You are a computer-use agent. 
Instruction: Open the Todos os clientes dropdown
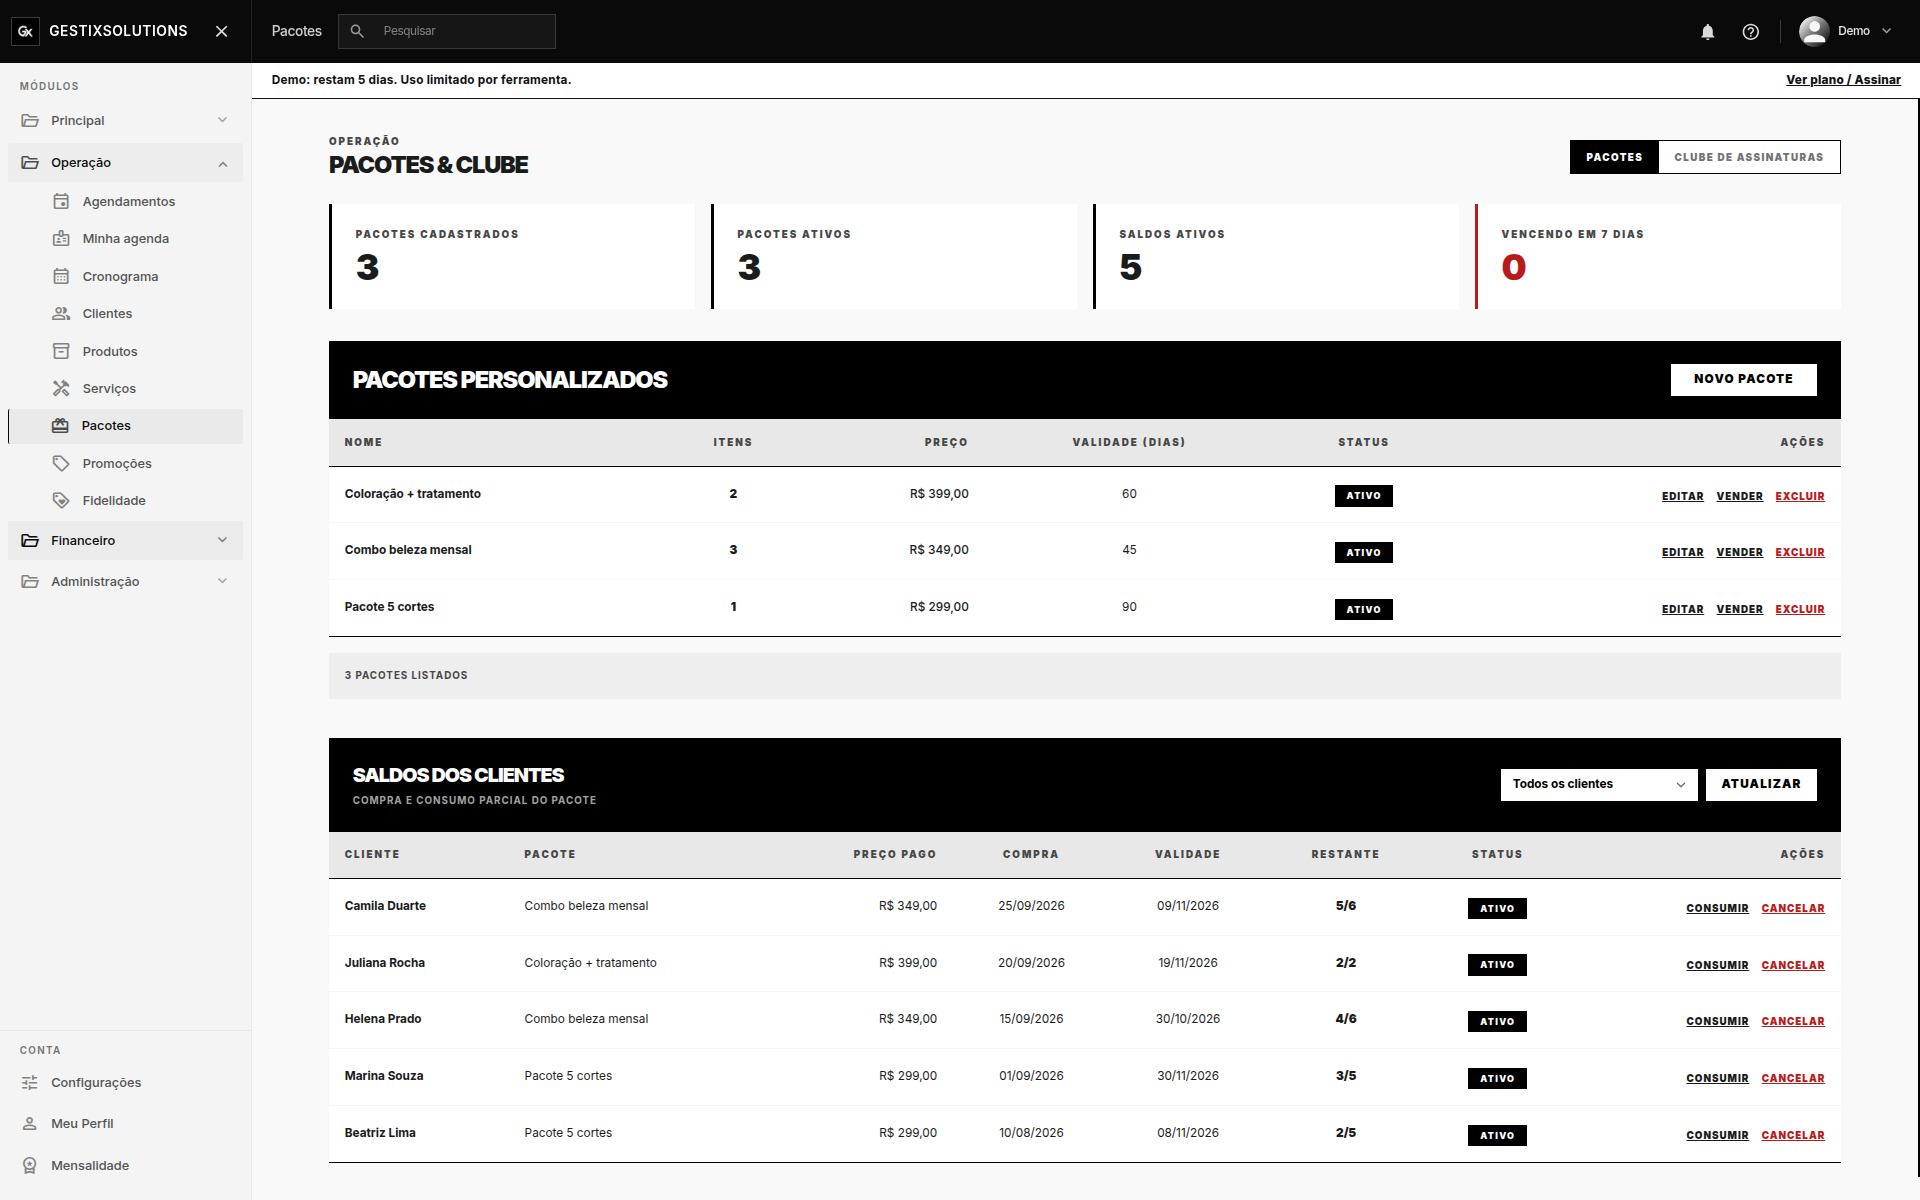pos(1598,784)
